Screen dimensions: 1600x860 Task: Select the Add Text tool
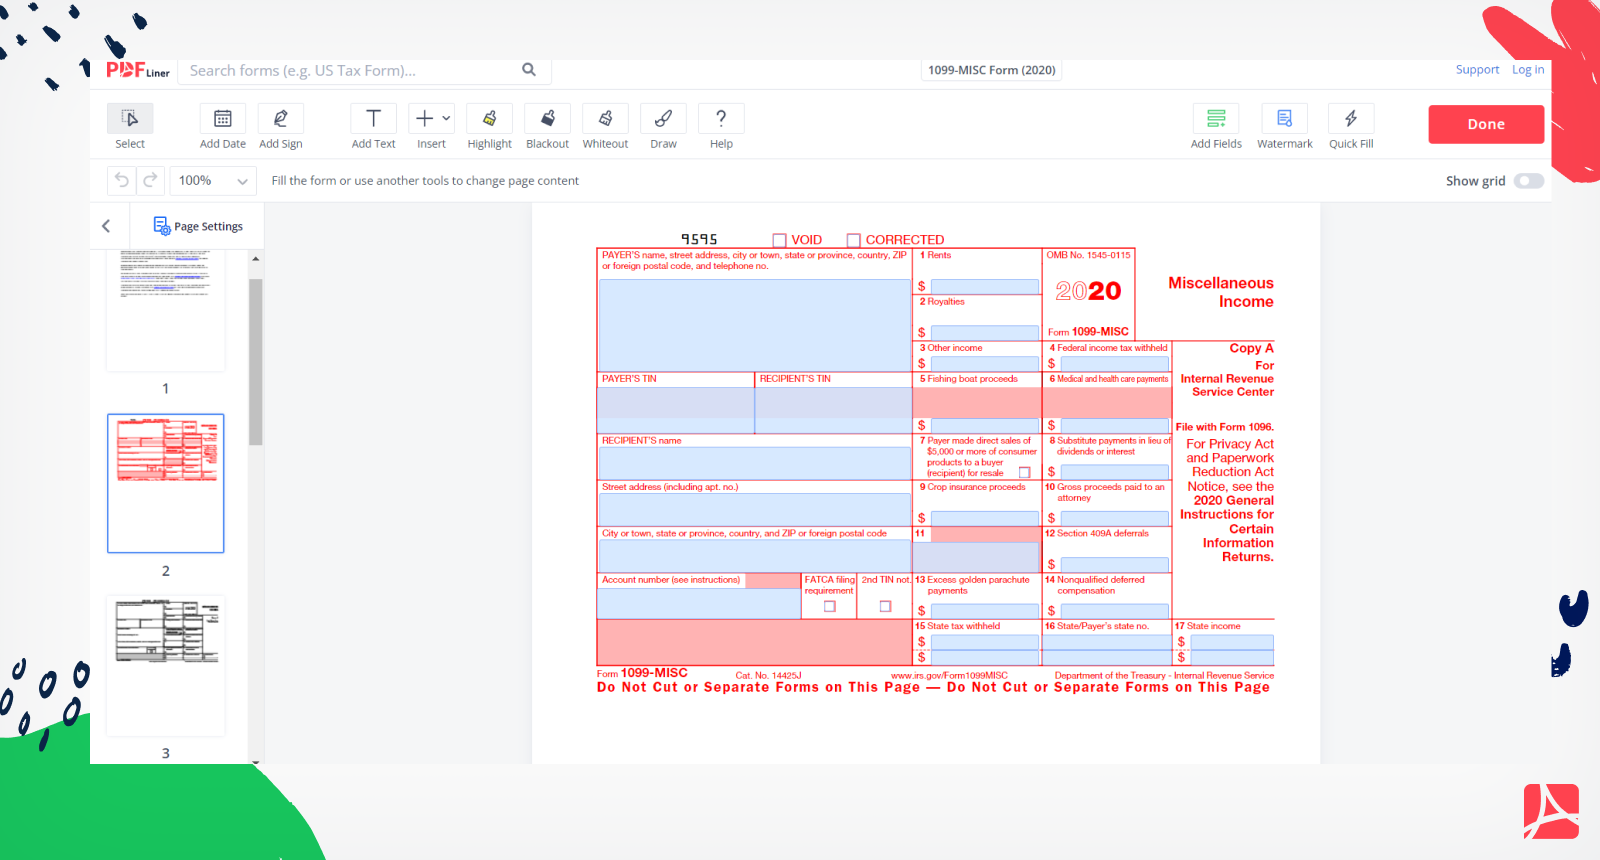click(373, 119)
